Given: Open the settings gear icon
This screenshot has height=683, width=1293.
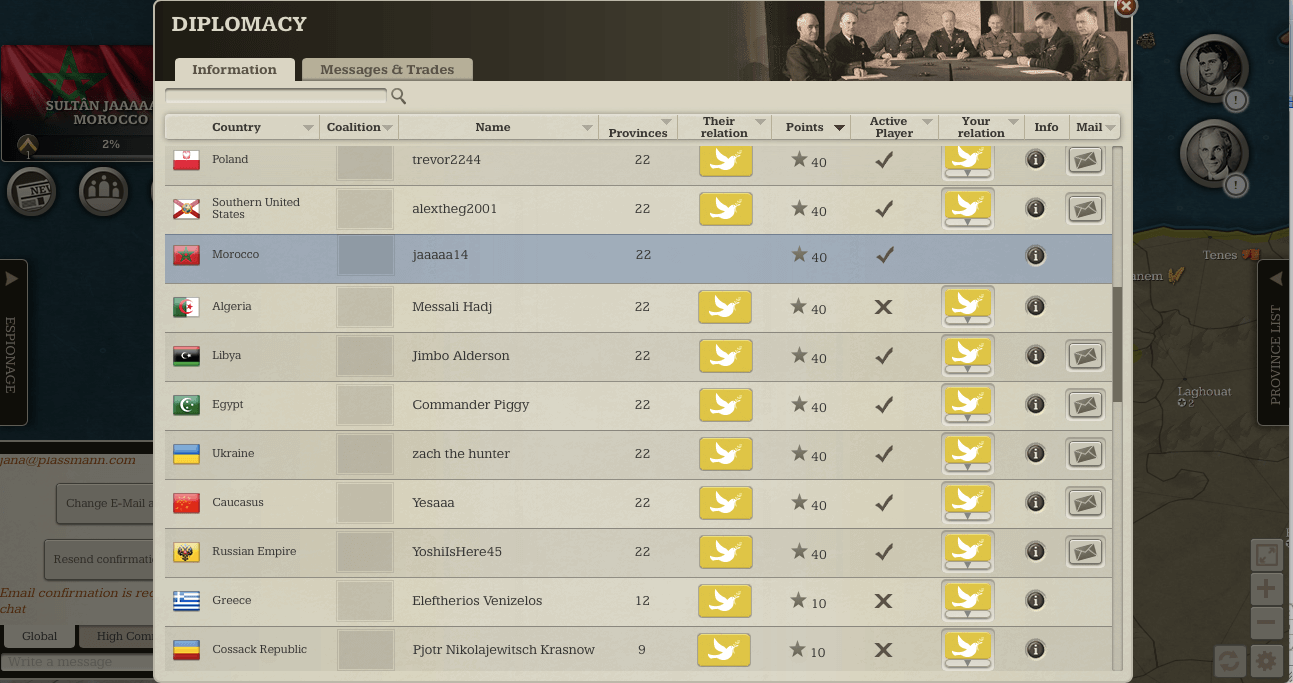Looking at the screenshot, I should tap(1267, 660).
